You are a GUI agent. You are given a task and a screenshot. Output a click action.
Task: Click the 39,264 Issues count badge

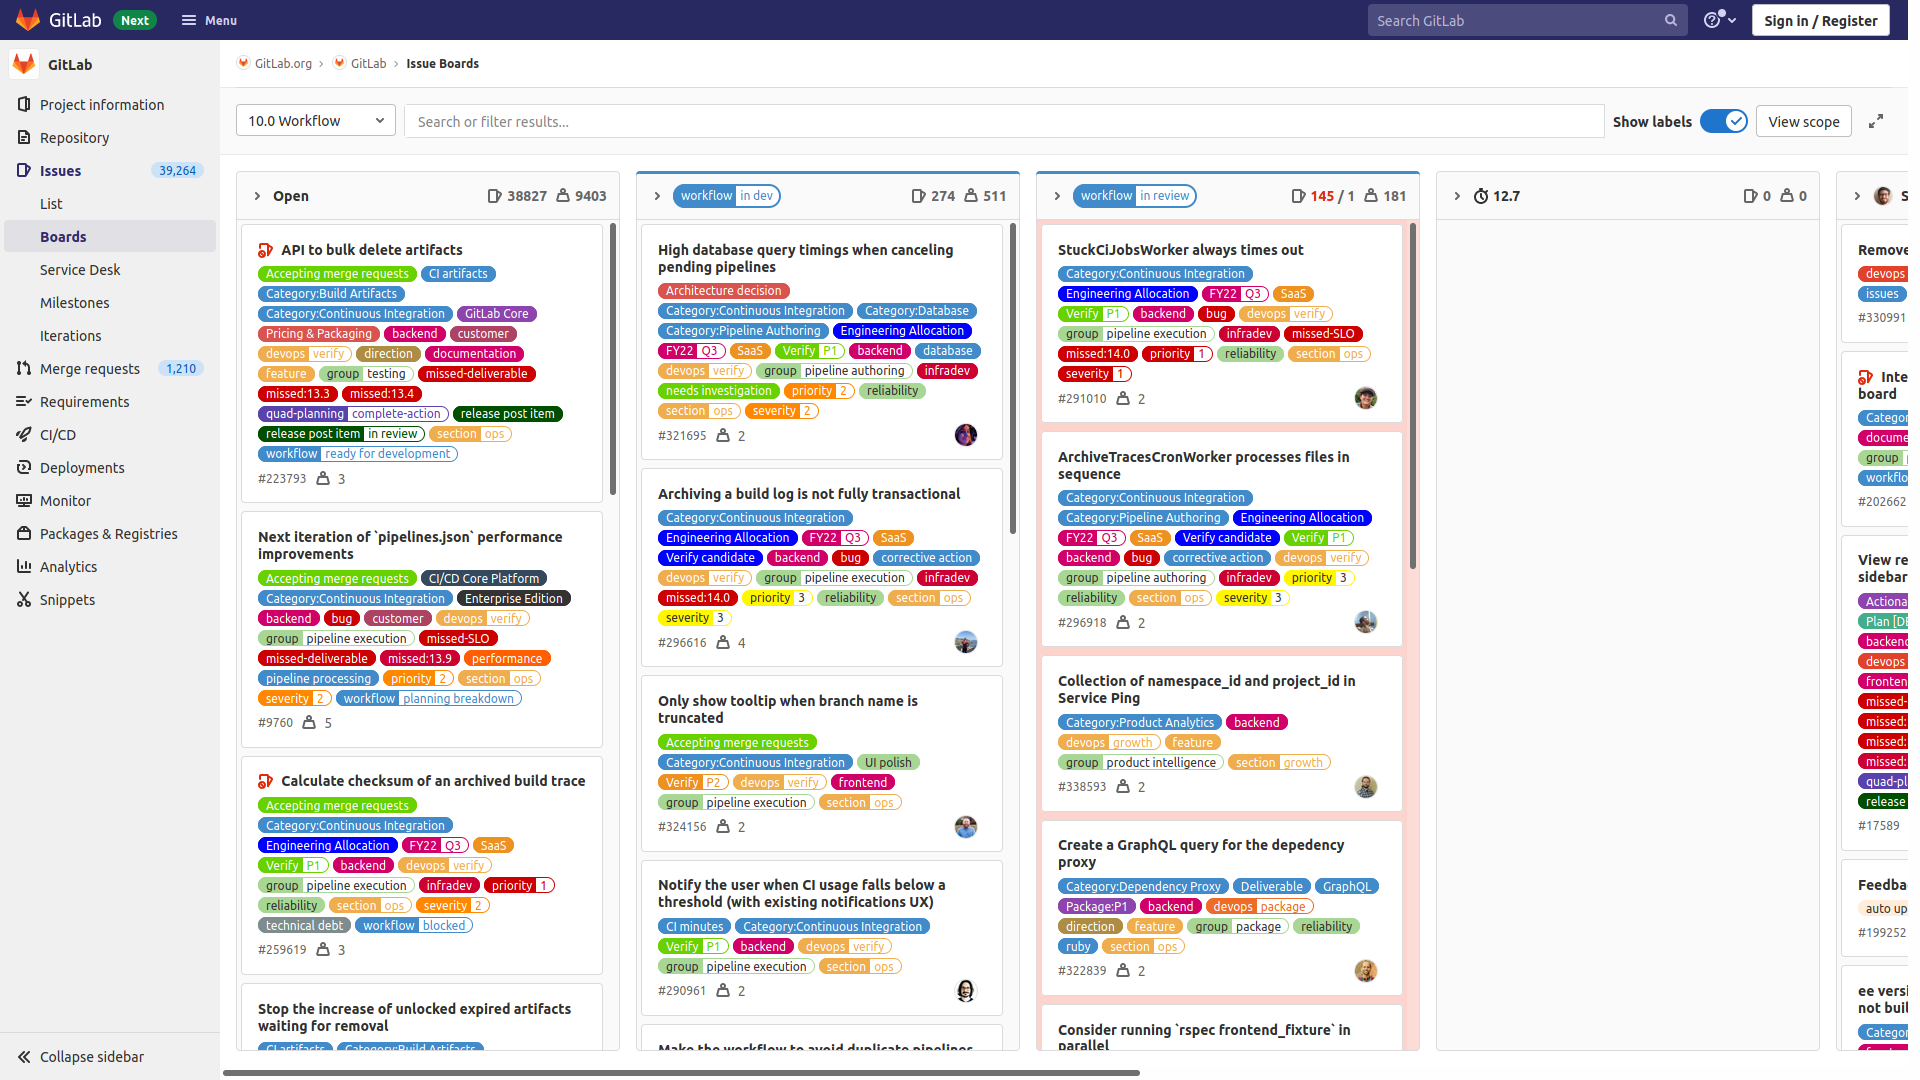(x=178, y=171)
